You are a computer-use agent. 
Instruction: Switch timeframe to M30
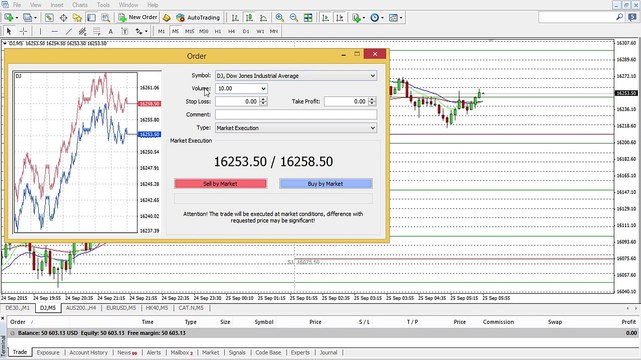pyautogui.click(x=204, y=31)
